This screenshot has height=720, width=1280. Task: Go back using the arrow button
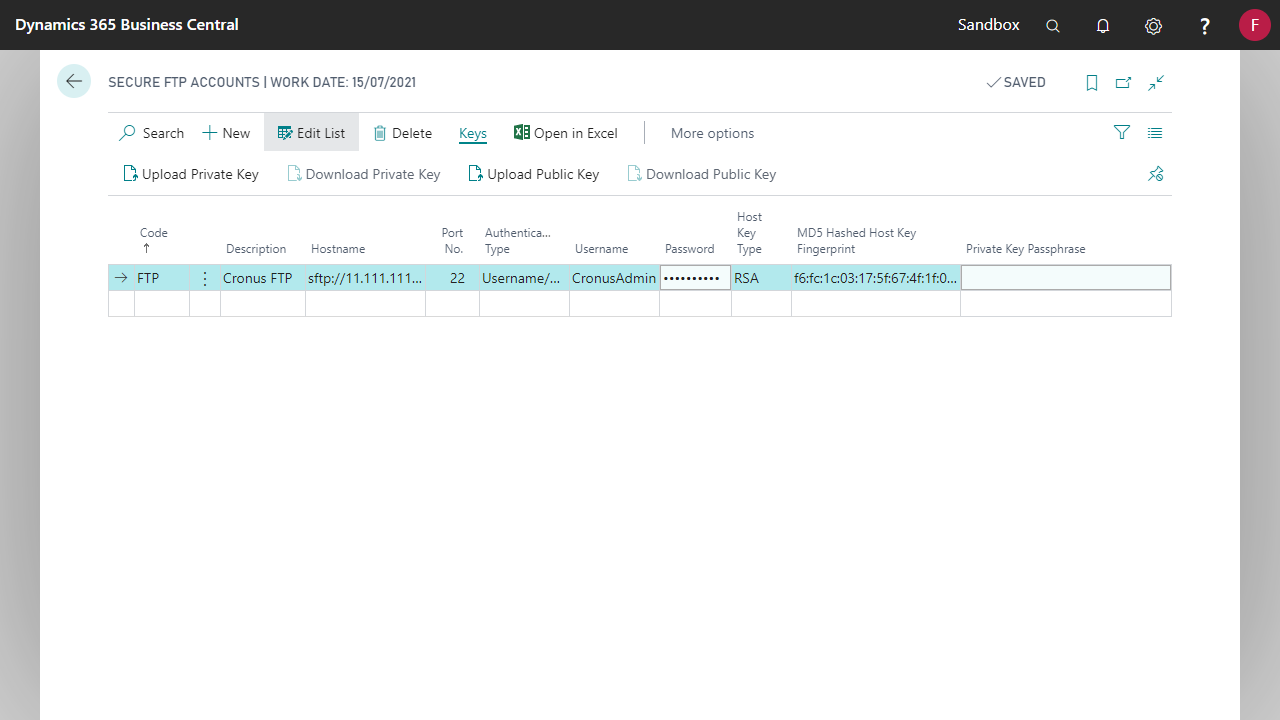(74, 81)
